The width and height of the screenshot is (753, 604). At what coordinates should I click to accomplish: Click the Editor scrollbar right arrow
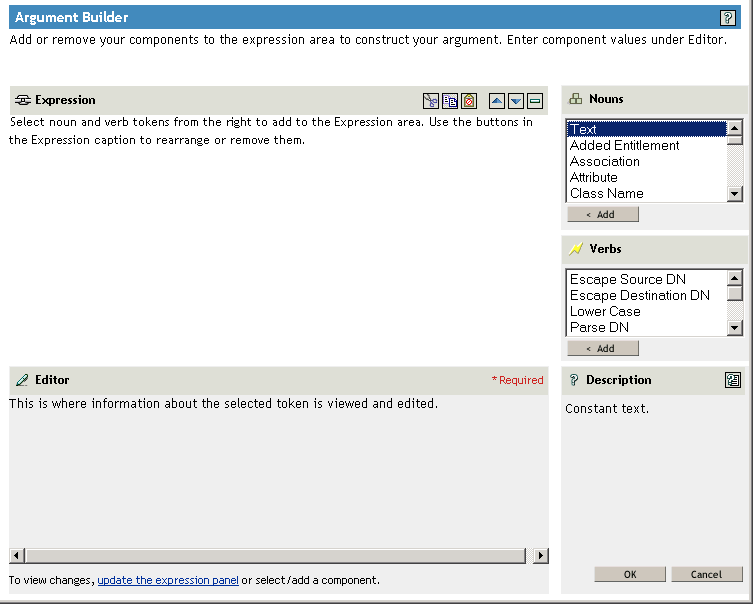click(541, 556)
